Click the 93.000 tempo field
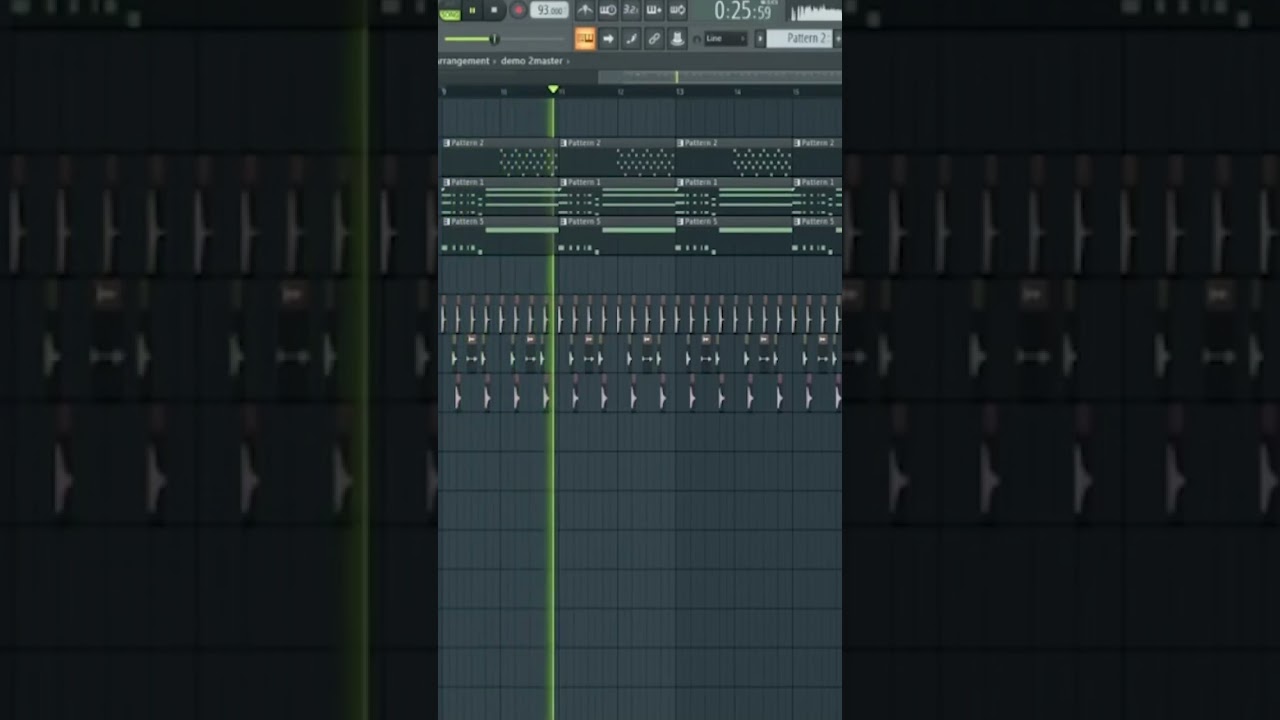 pos(549,10)
